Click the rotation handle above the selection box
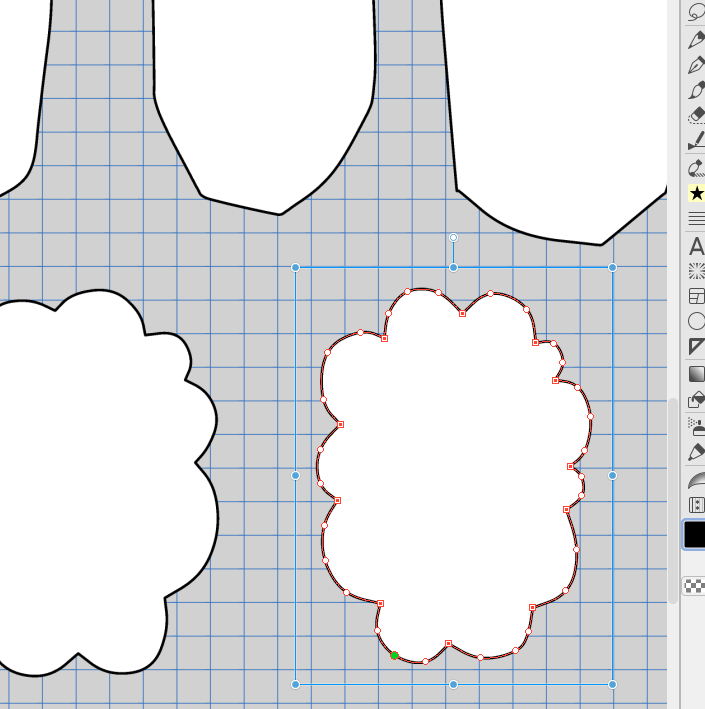The width and height of the screenshot is (705, 709). point(453,237)
